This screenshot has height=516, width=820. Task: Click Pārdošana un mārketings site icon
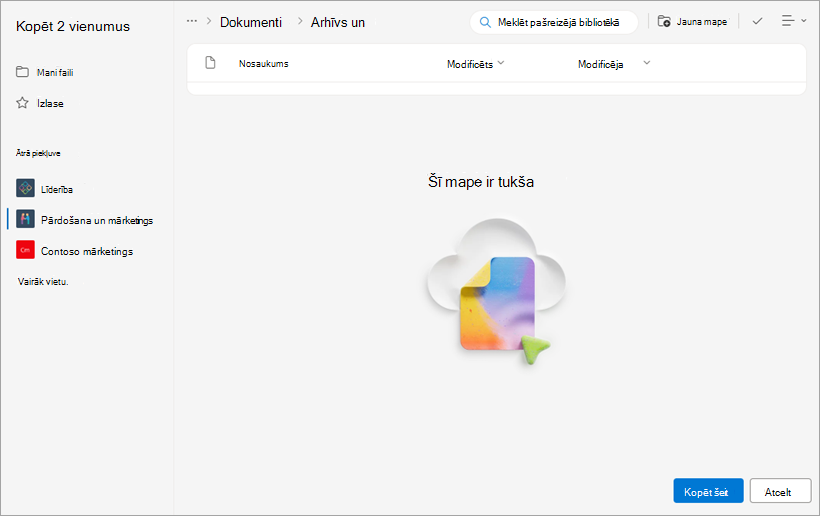click(25, 220)
